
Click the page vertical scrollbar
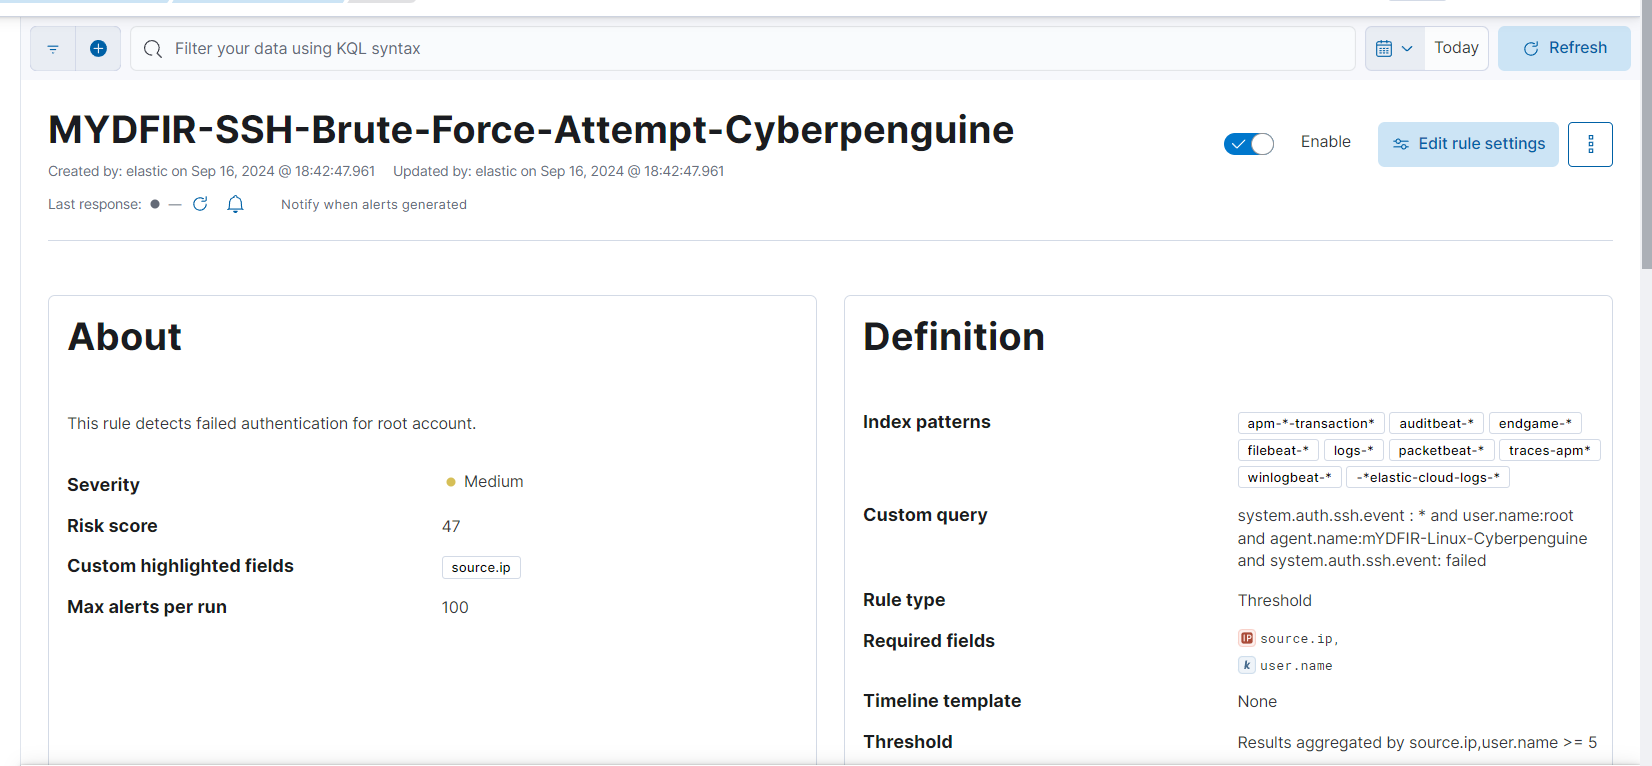[x=1646, y=140]
